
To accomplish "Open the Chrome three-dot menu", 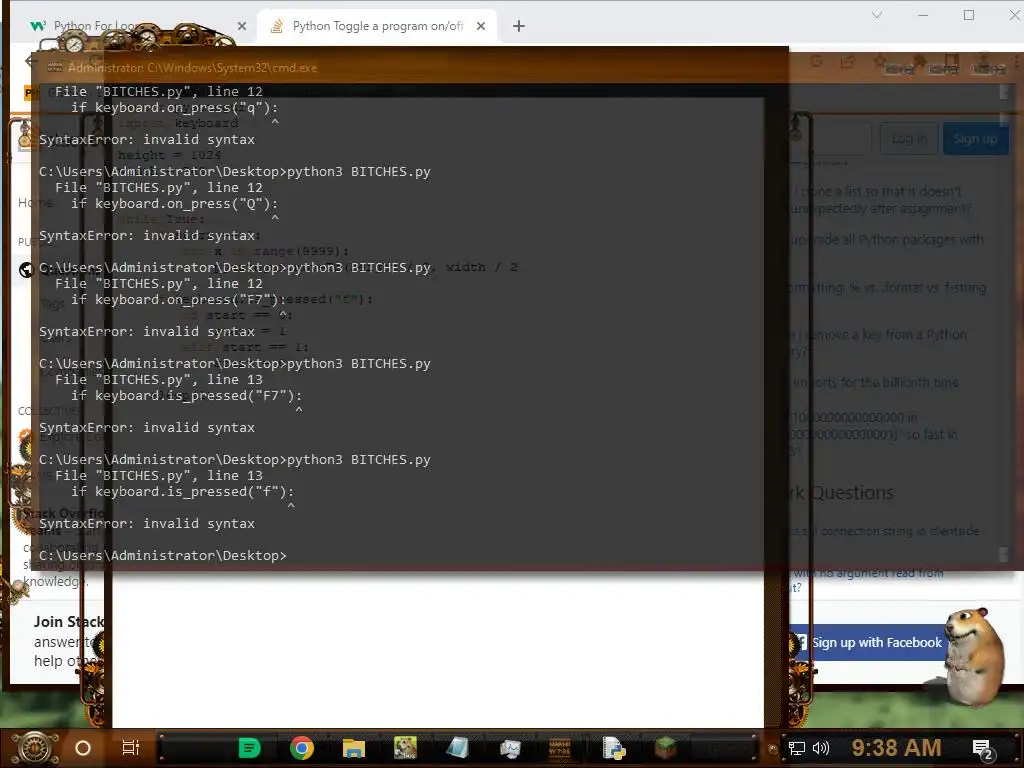I will coord(1017,63).
